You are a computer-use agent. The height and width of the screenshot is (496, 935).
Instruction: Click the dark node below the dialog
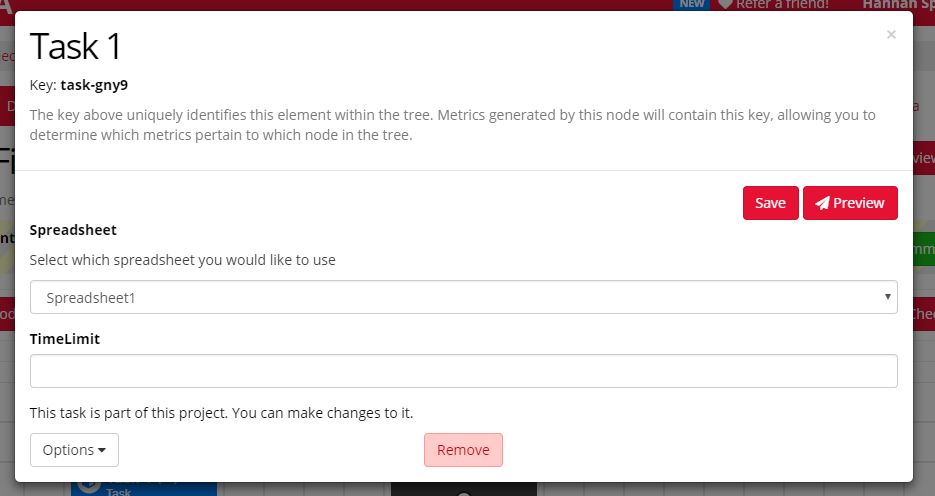[x=463, y=489]
